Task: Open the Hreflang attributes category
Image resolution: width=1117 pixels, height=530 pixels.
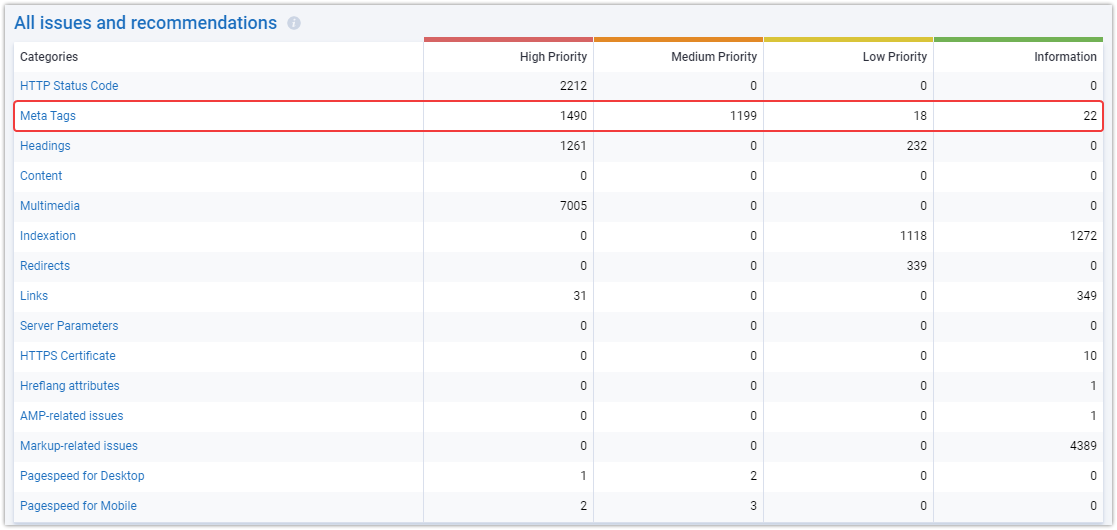Action: 70,385
